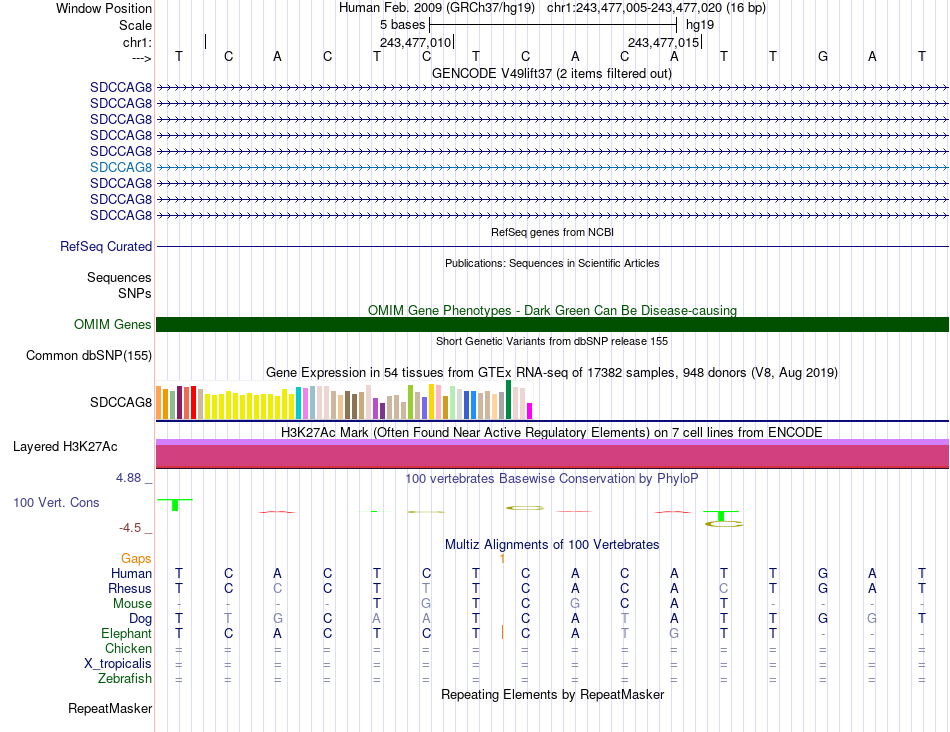Click the orange insertion bar in Elephant row
The height and width of the screenshot is (732, 950).
(x=502, y=633)
